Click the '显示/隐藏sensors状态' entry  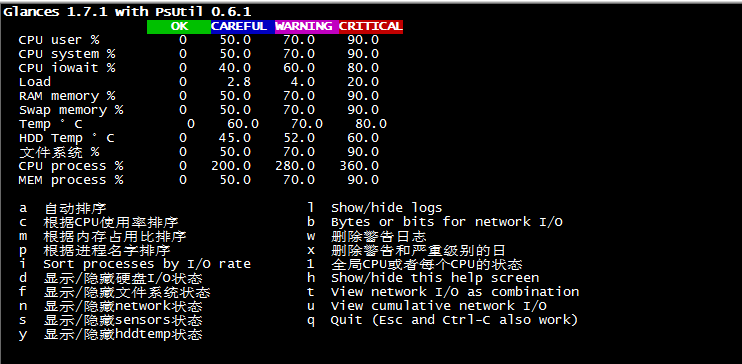pos(123,320)
